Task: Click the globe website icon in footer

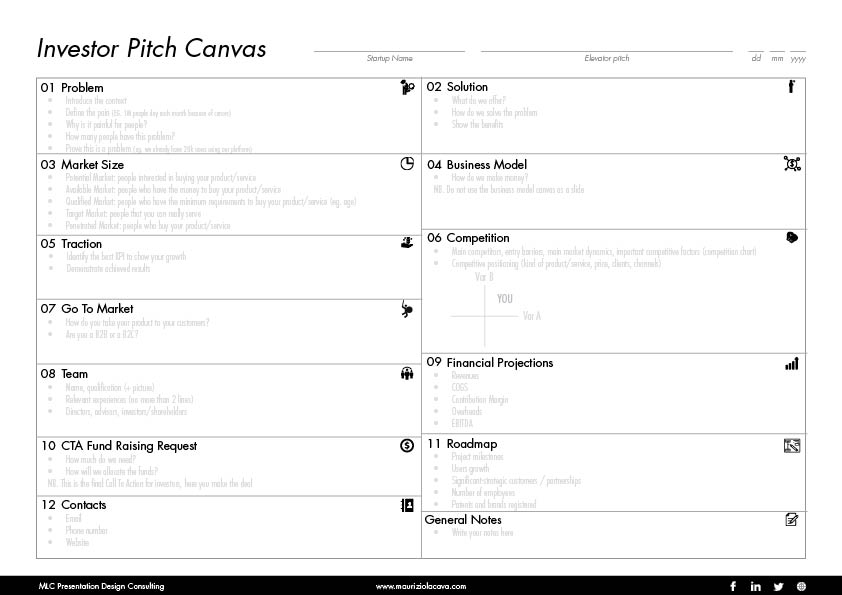Action: click(x=801, y=587)
